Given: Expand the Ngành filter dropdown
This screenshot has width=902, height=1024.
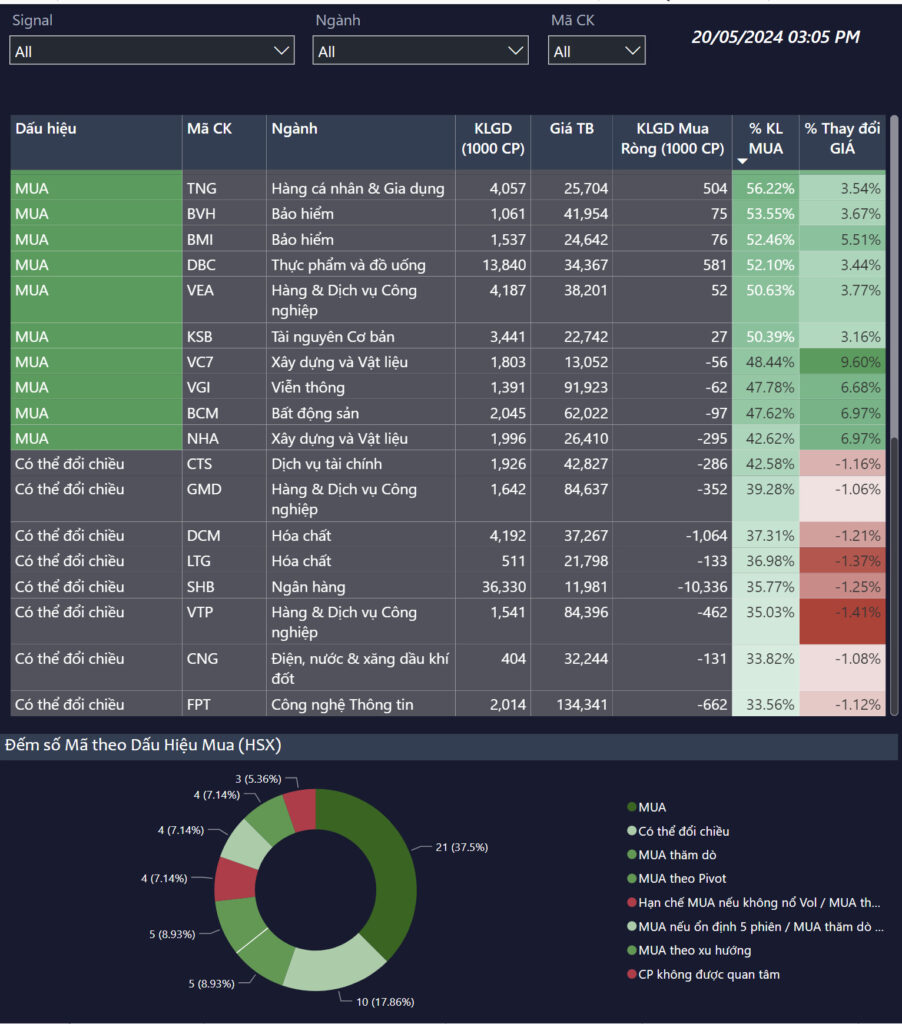Looking at the screenshot, I should point(420,51).
